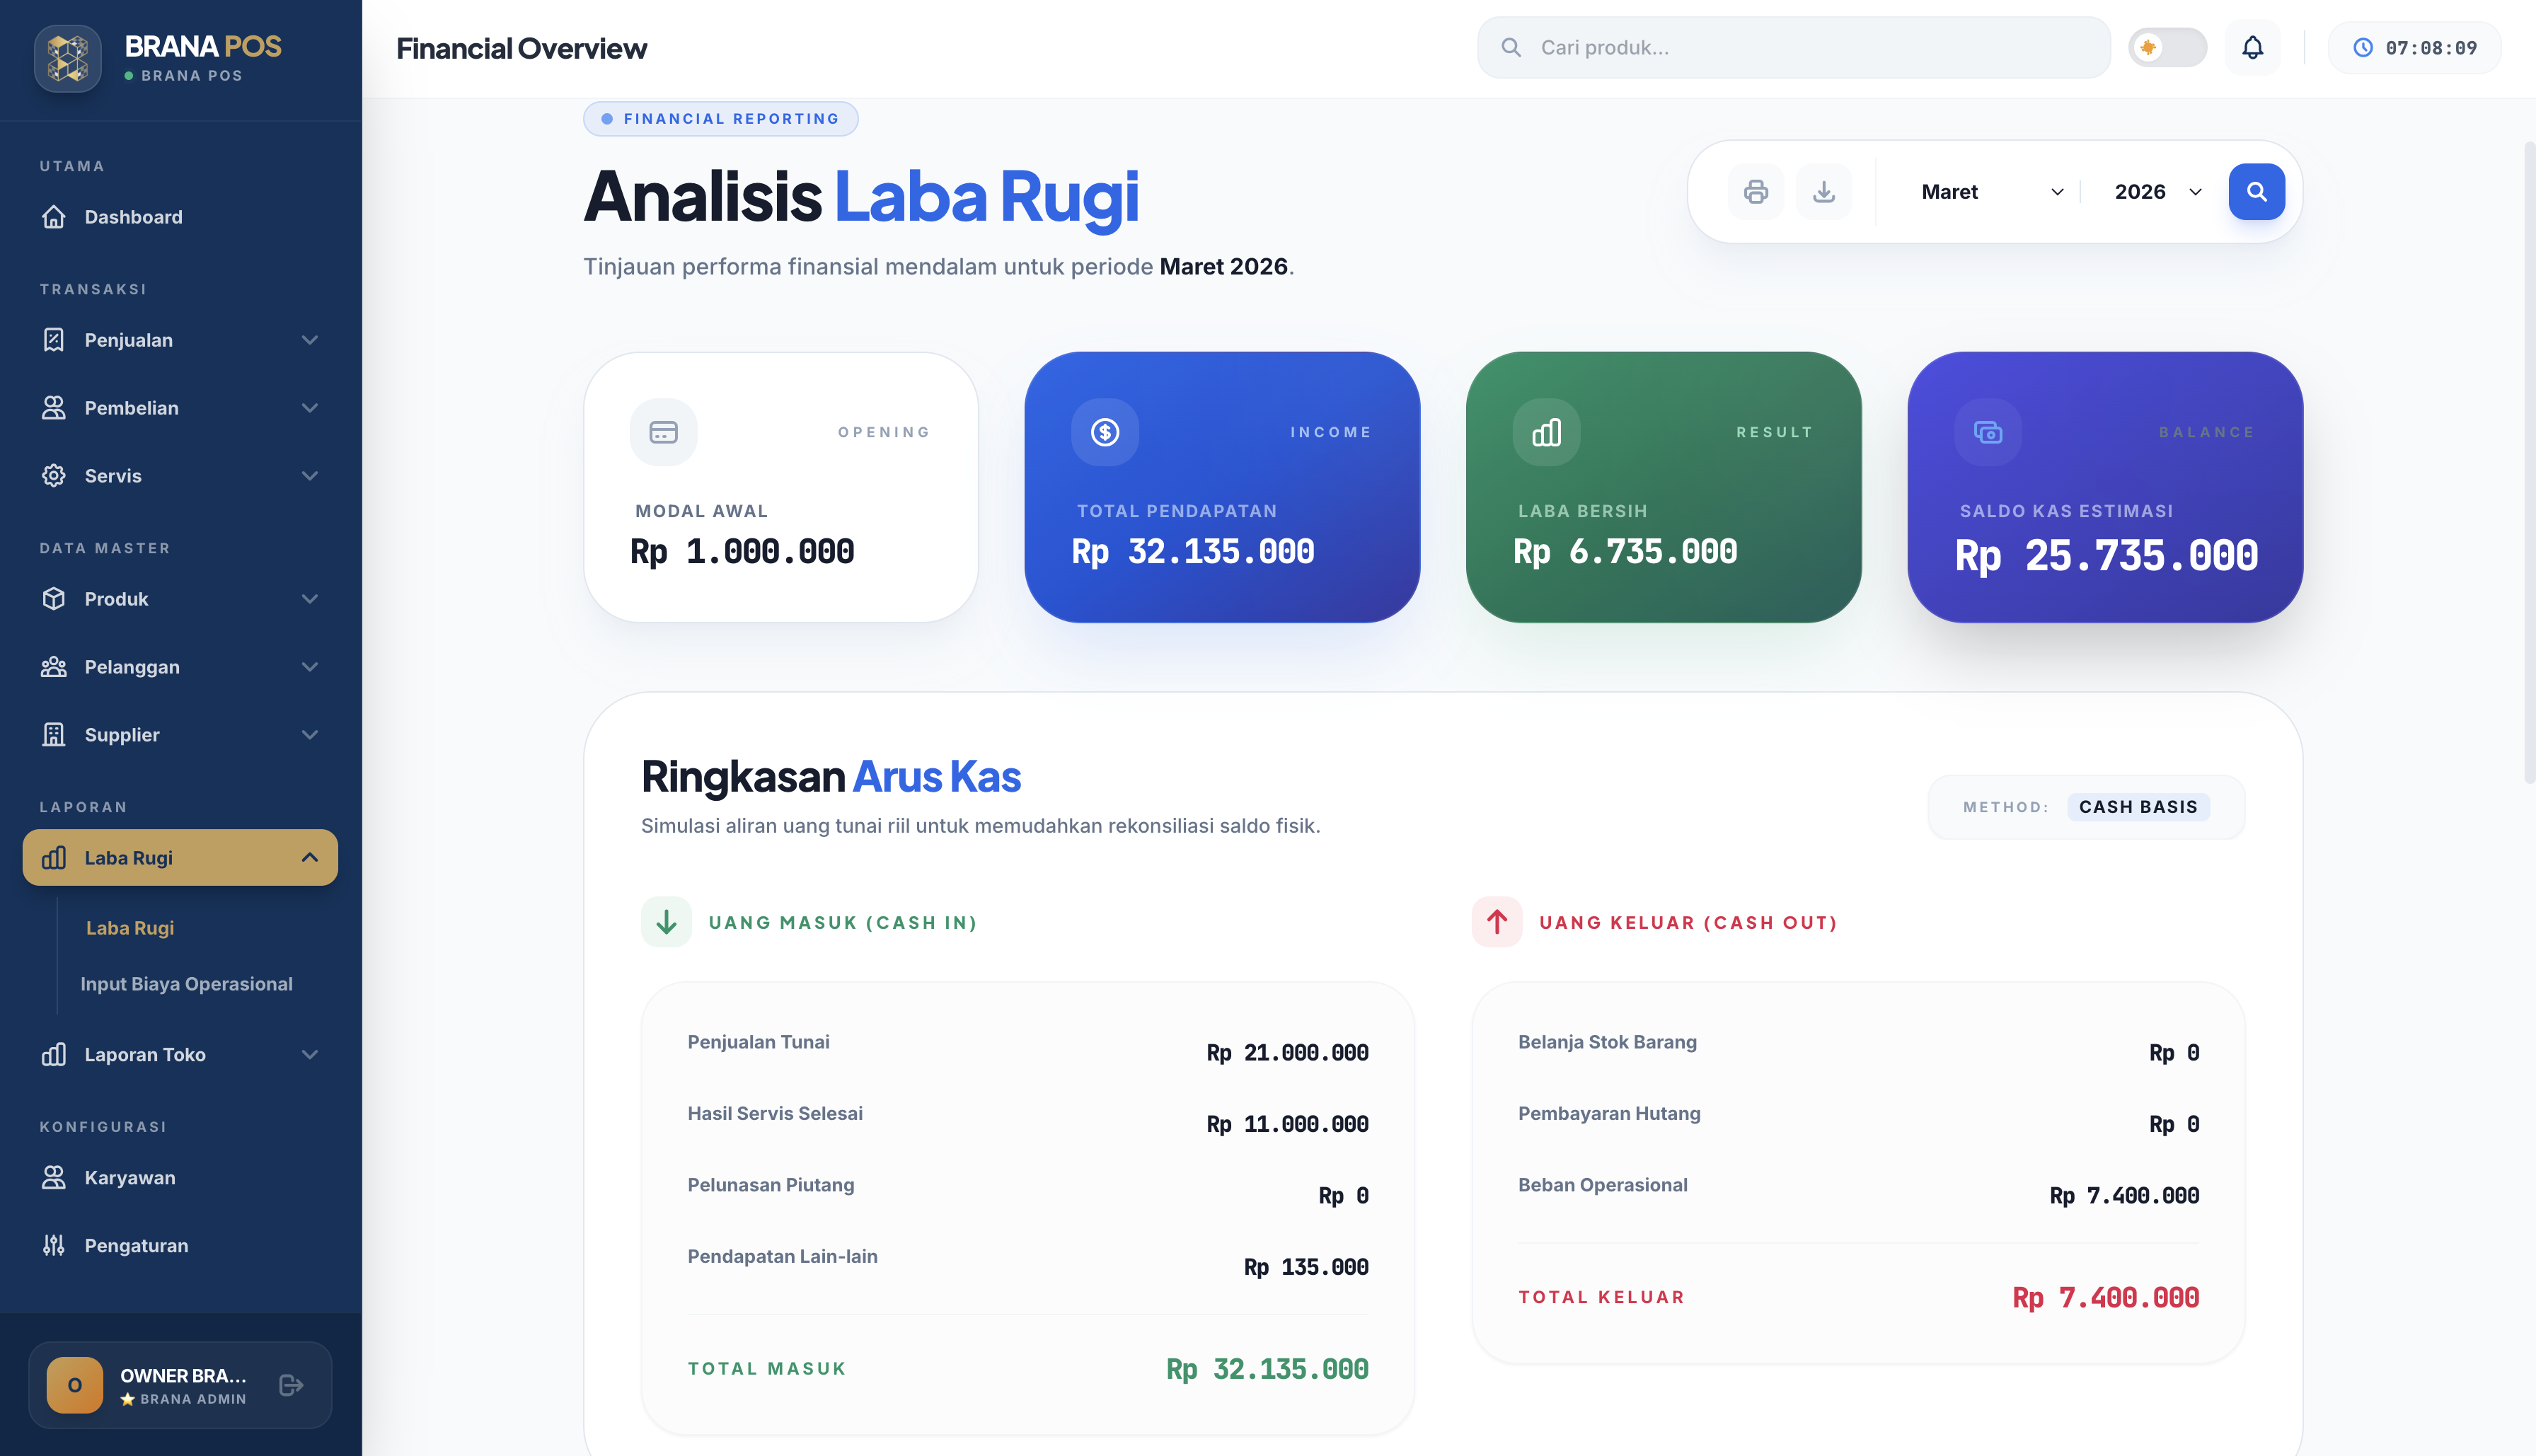Click the Brana POS cube logo

tap(68, 58)
